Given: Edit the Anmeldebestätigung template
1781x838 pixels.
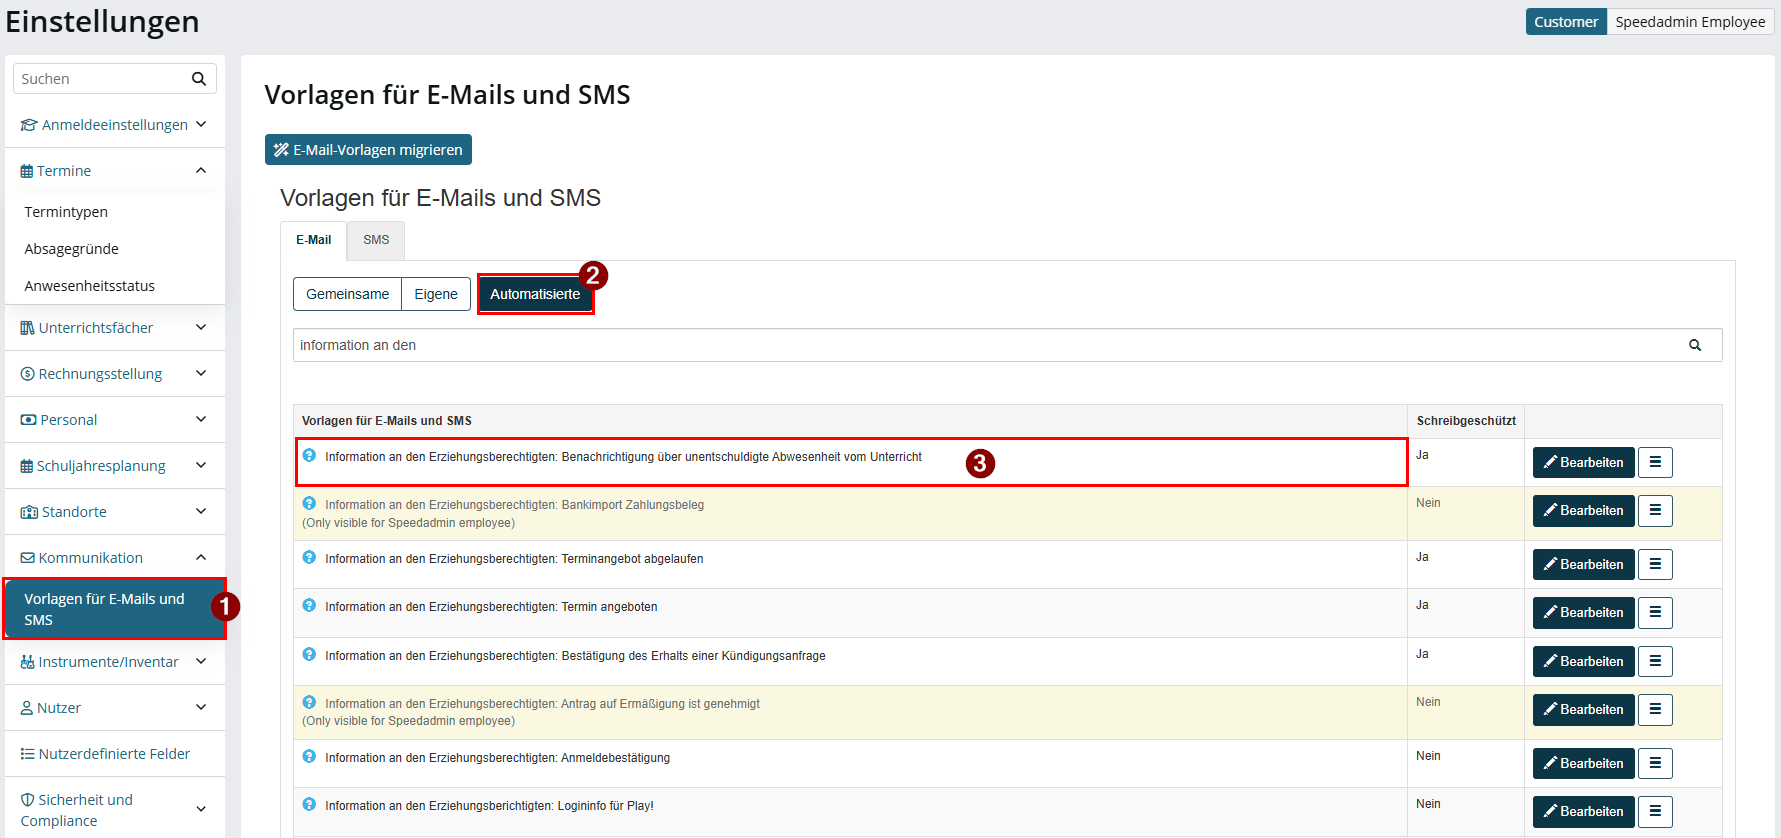Looking at the screenshot, I should 1584,763.
